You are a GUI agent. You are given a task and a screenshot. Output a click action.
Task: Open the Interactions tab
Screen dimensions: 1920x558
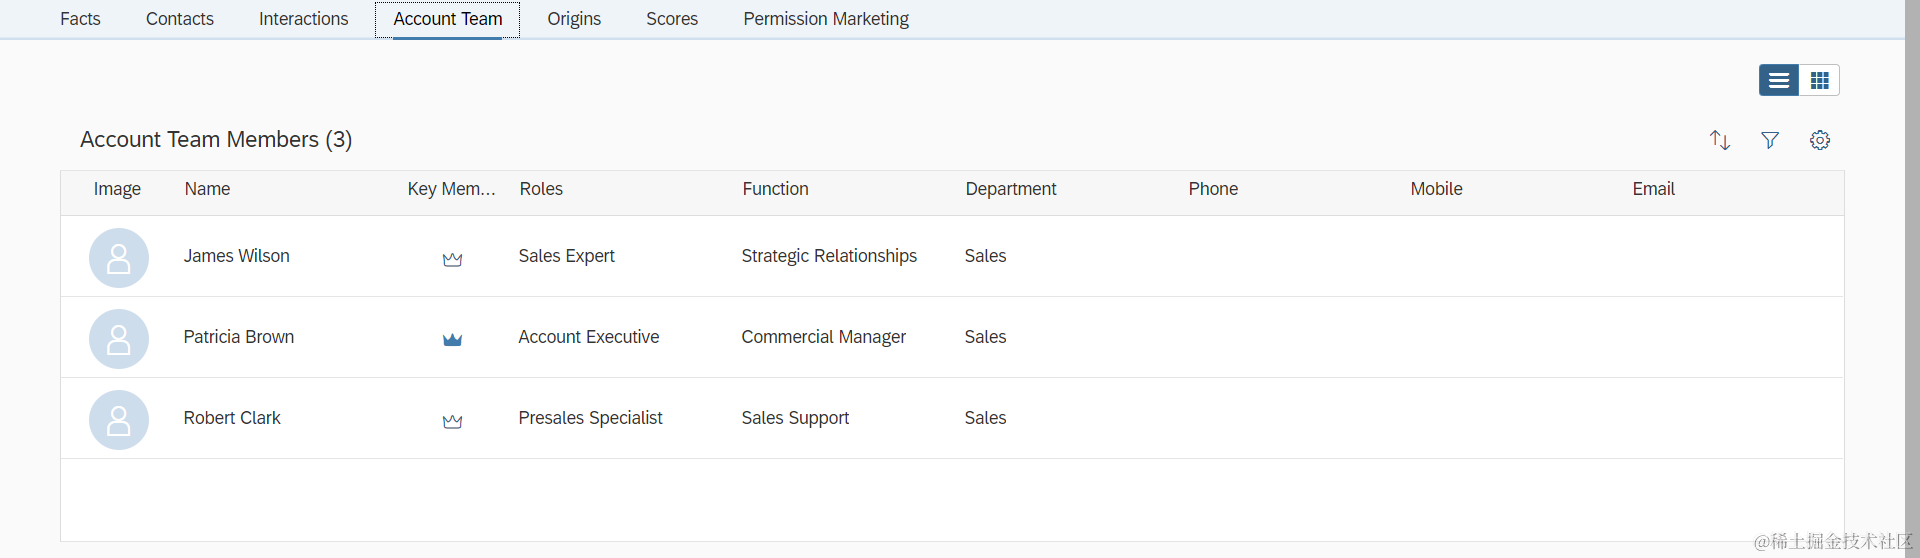click(x=303, y=19)
